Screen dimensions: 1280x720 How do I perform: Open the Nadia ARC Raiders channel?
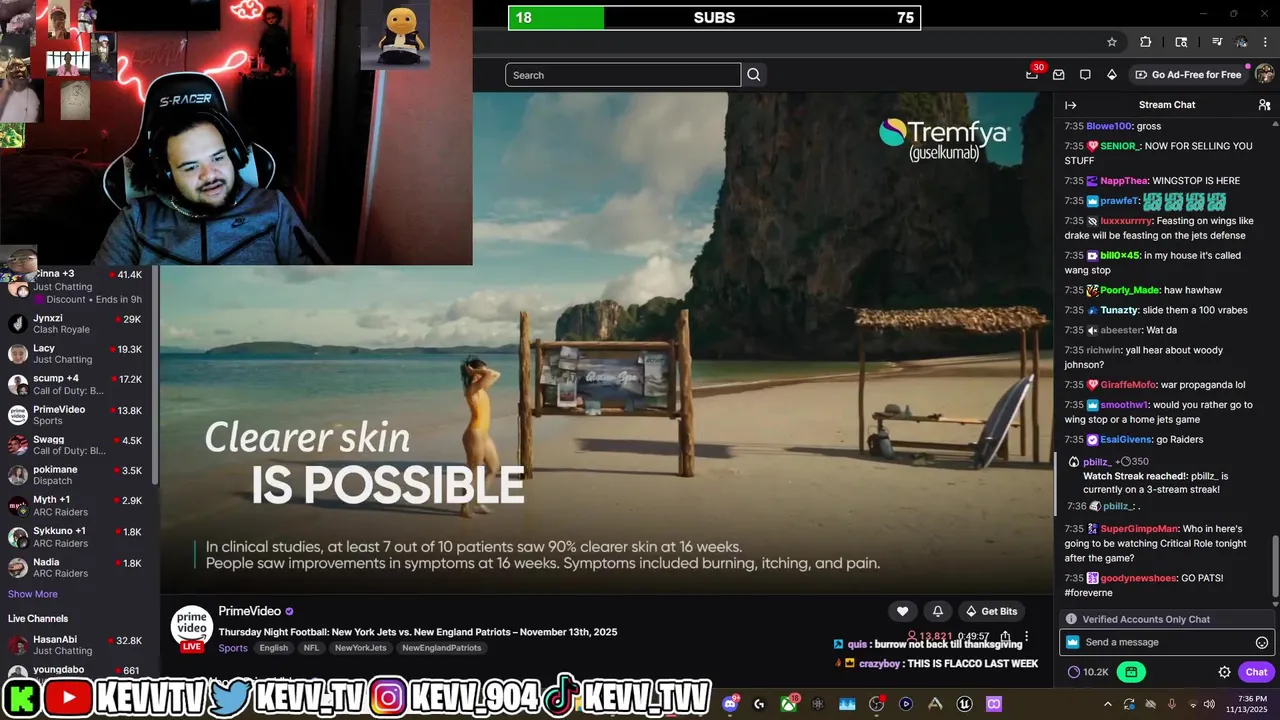(76, 568)
